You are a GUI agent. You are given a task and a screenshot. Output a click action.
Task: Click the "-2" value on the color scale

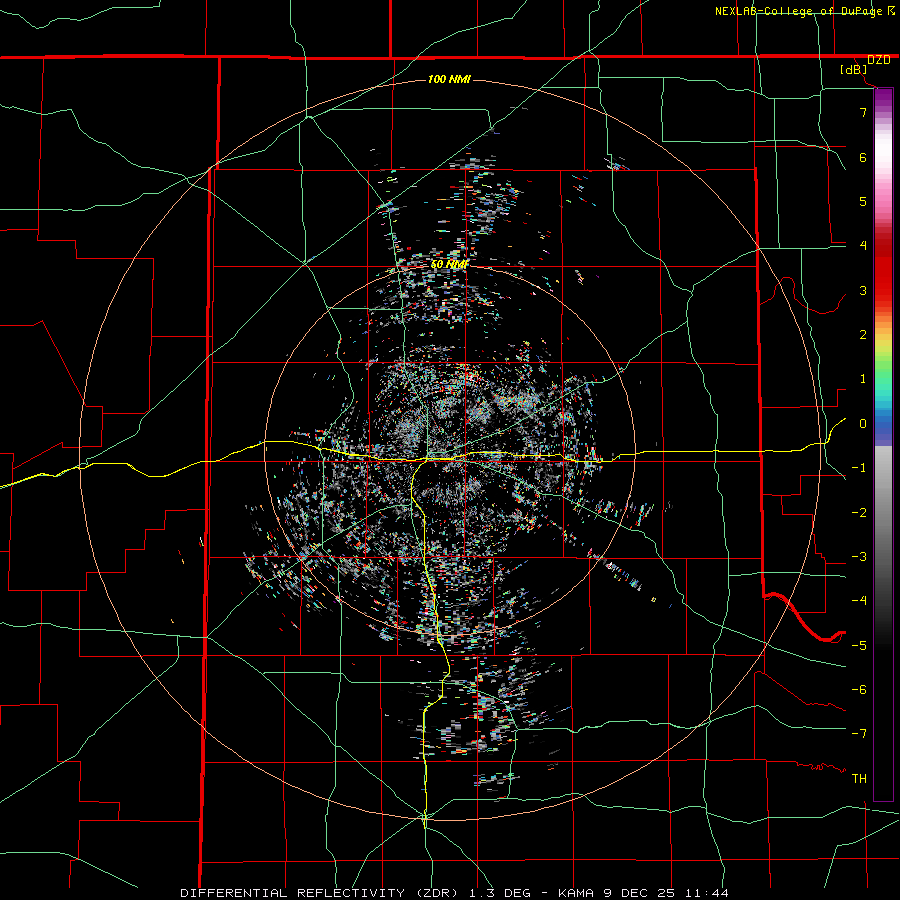pyautogui.click(x=859, y=513)
